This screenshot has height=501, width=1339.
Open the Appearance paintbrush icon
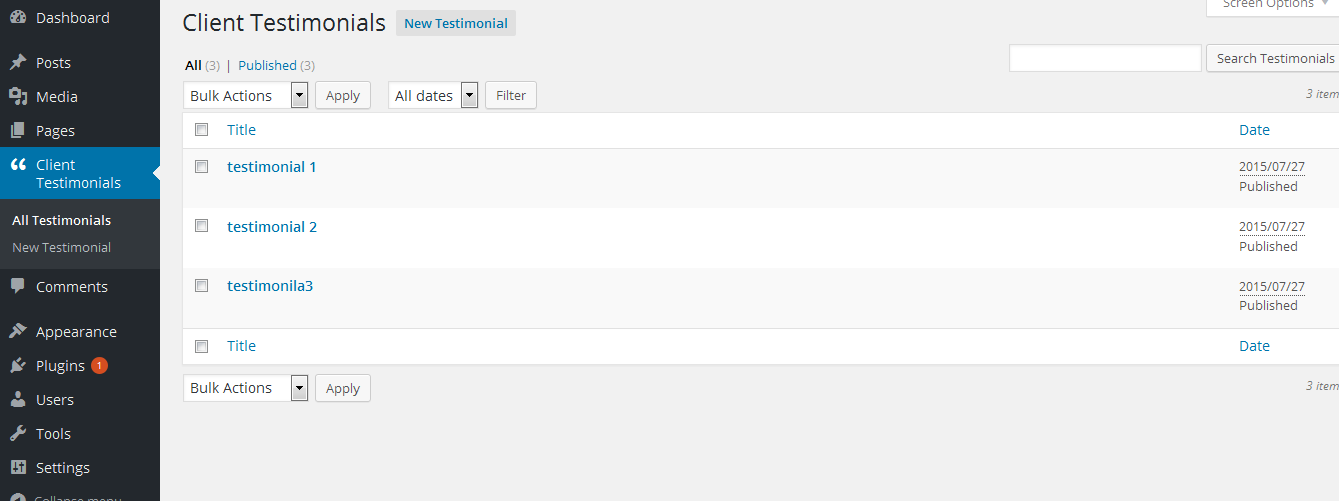coord(18,332)
